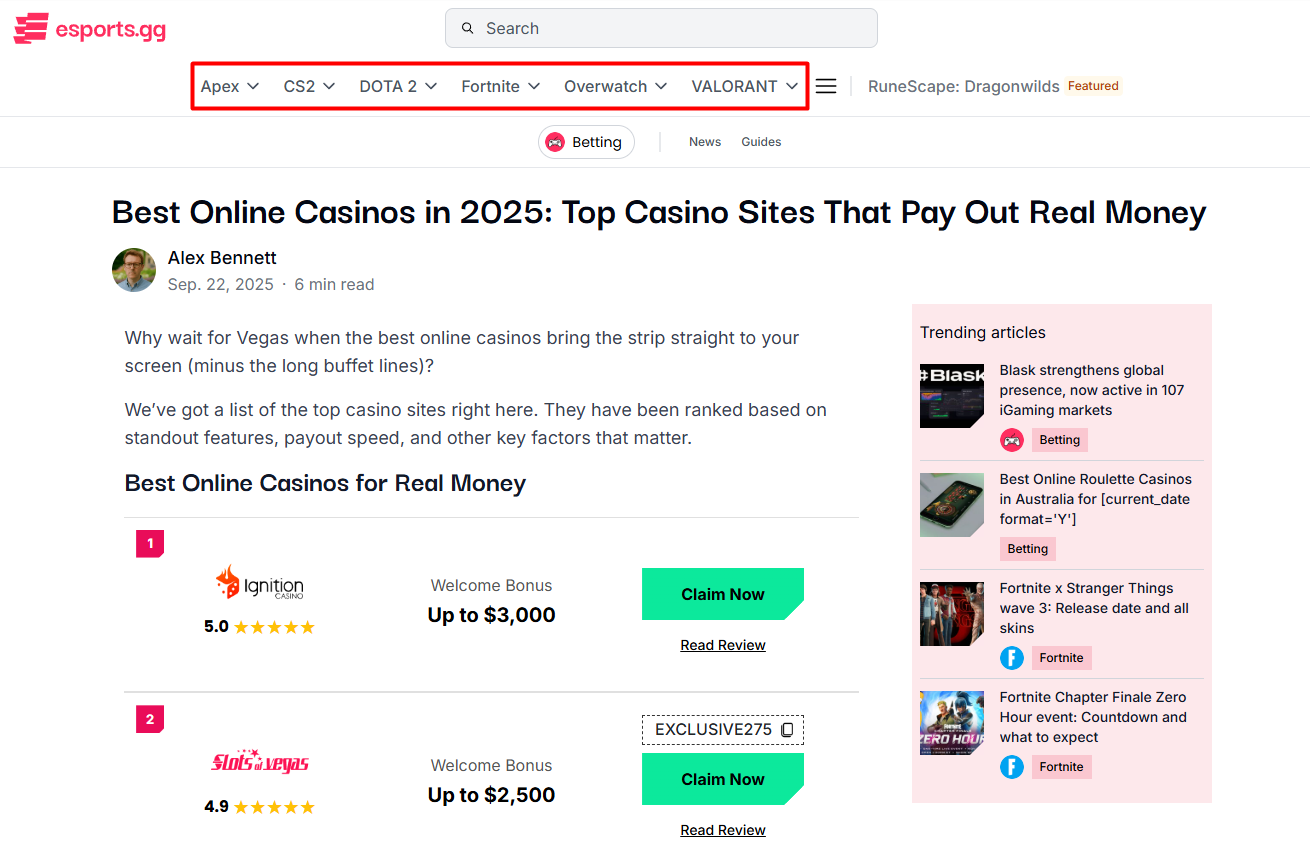The height and width of the screenshot is (847, 1310).
Task: Expand the Apex dropdown menu
Action: 230,86
